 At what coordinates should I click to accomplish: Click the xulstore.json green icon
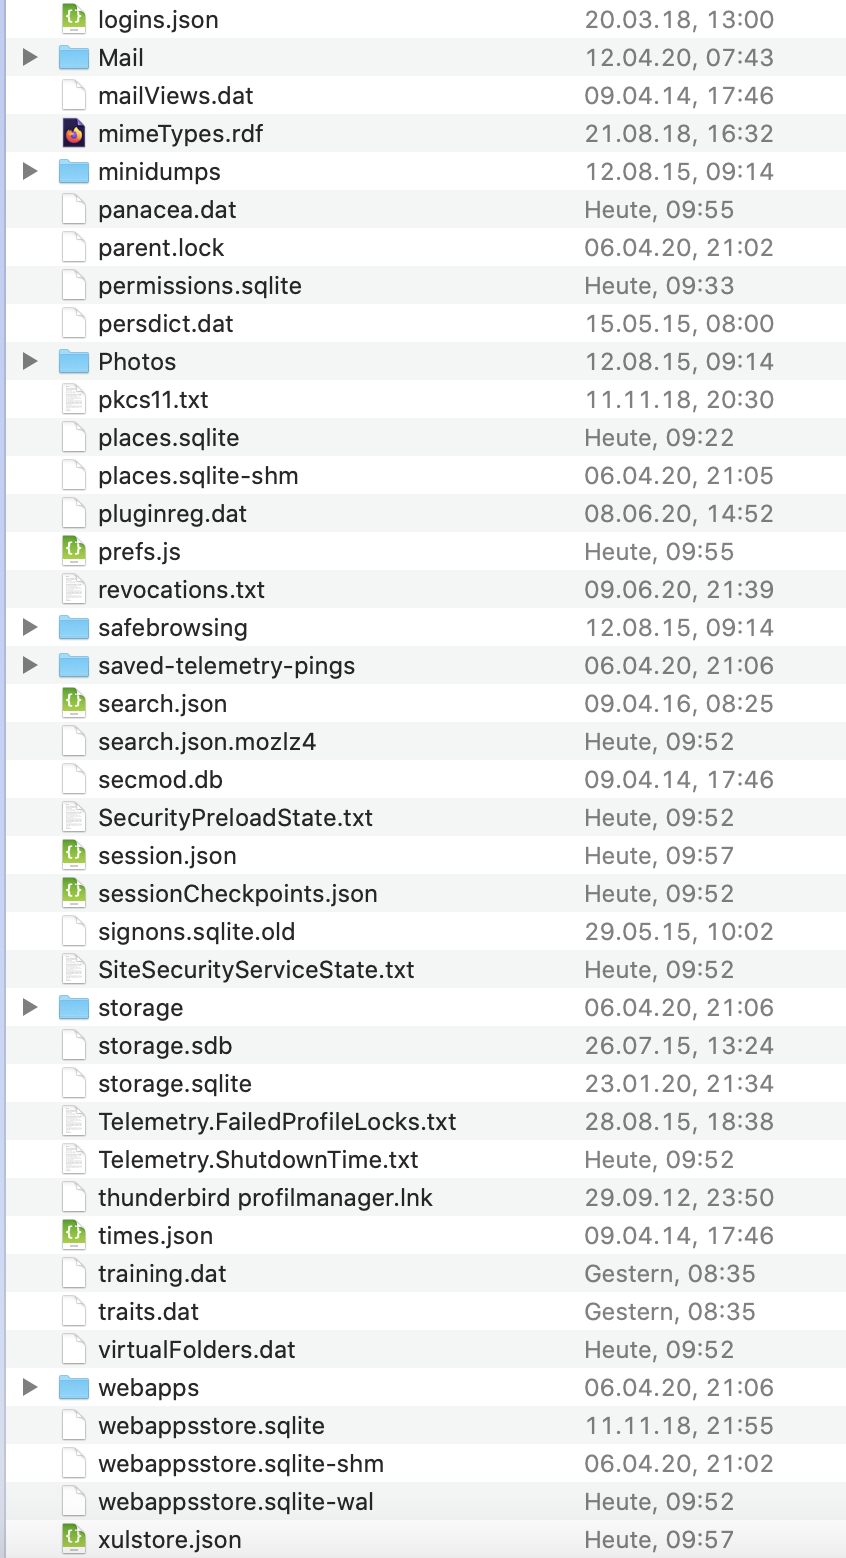point(74,1539)
